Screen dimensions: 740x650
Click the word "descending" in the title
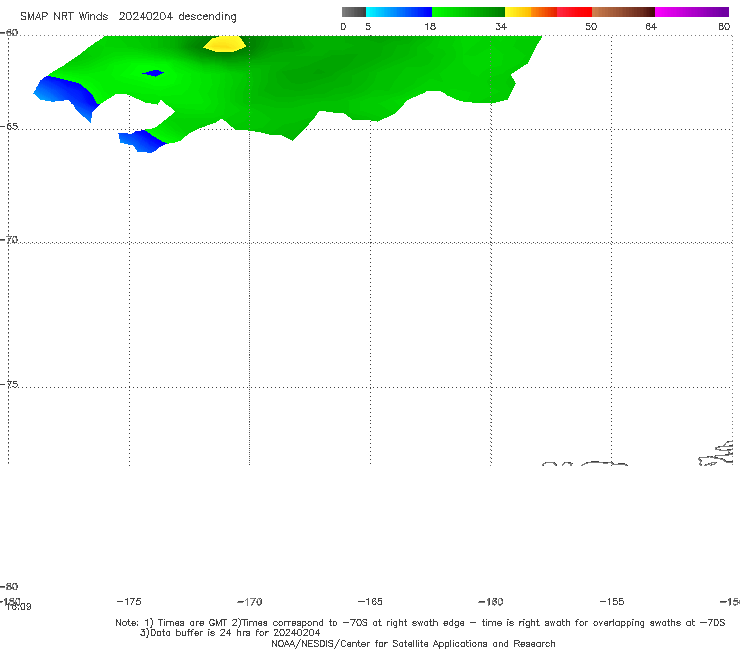point(207,17)
